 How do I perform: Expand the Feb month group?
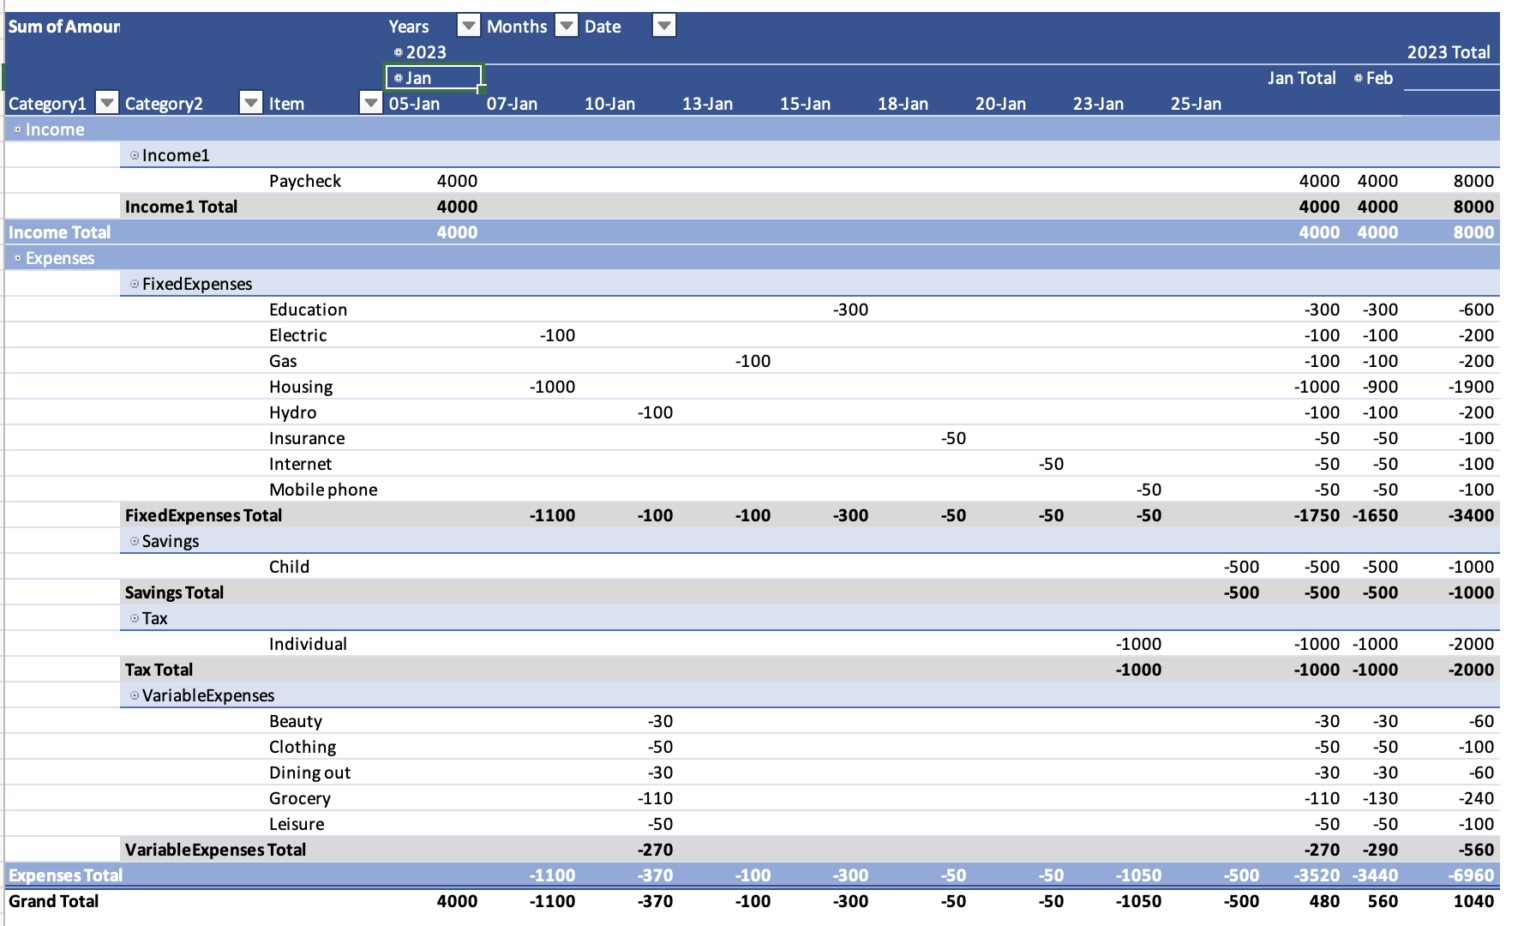point(1356,77)
